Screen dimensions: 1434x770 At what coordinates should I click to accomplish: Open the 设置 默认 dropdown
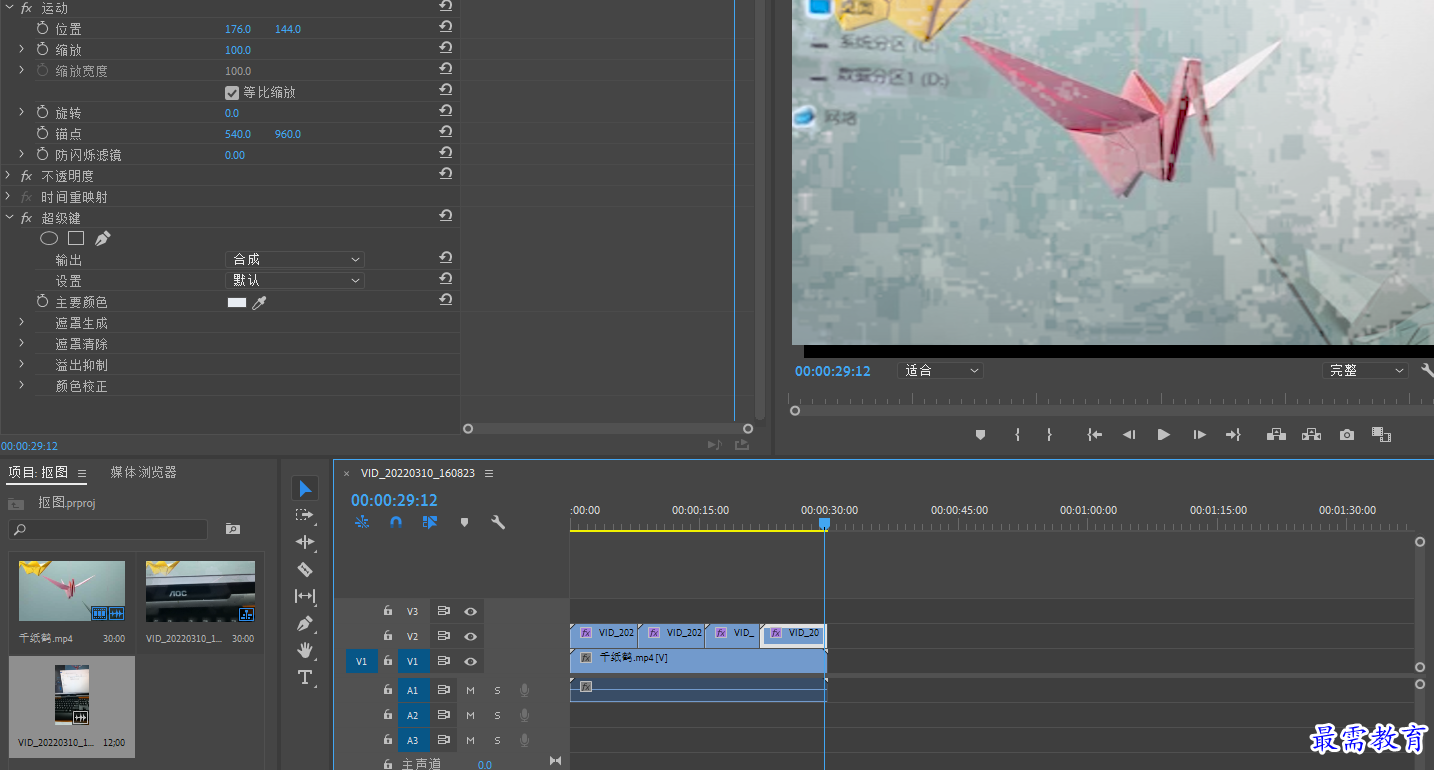[x=295, y=280]
